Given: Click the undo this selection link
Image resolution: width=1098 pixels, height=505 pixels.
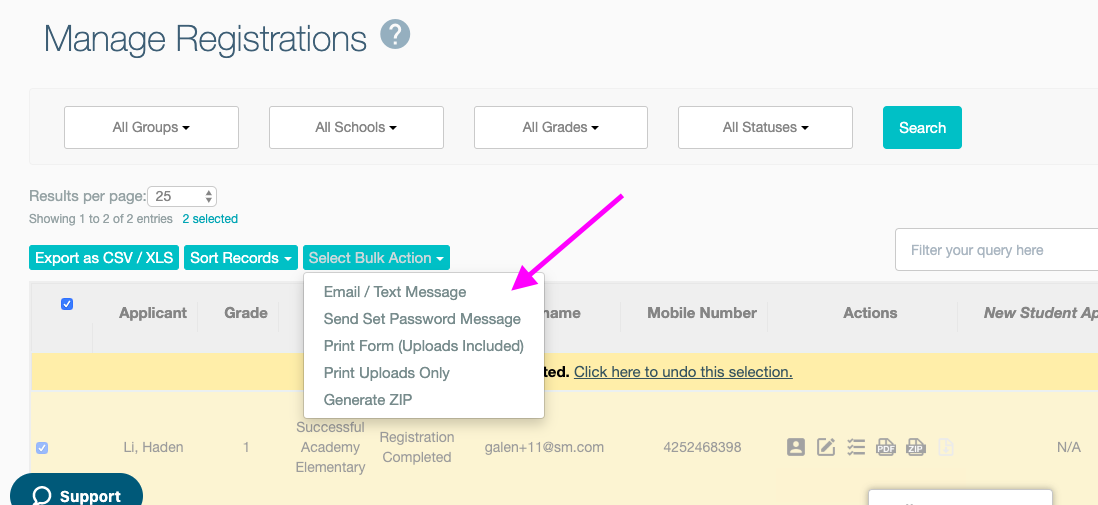Looking at the screenshot, I should (683, 372).
